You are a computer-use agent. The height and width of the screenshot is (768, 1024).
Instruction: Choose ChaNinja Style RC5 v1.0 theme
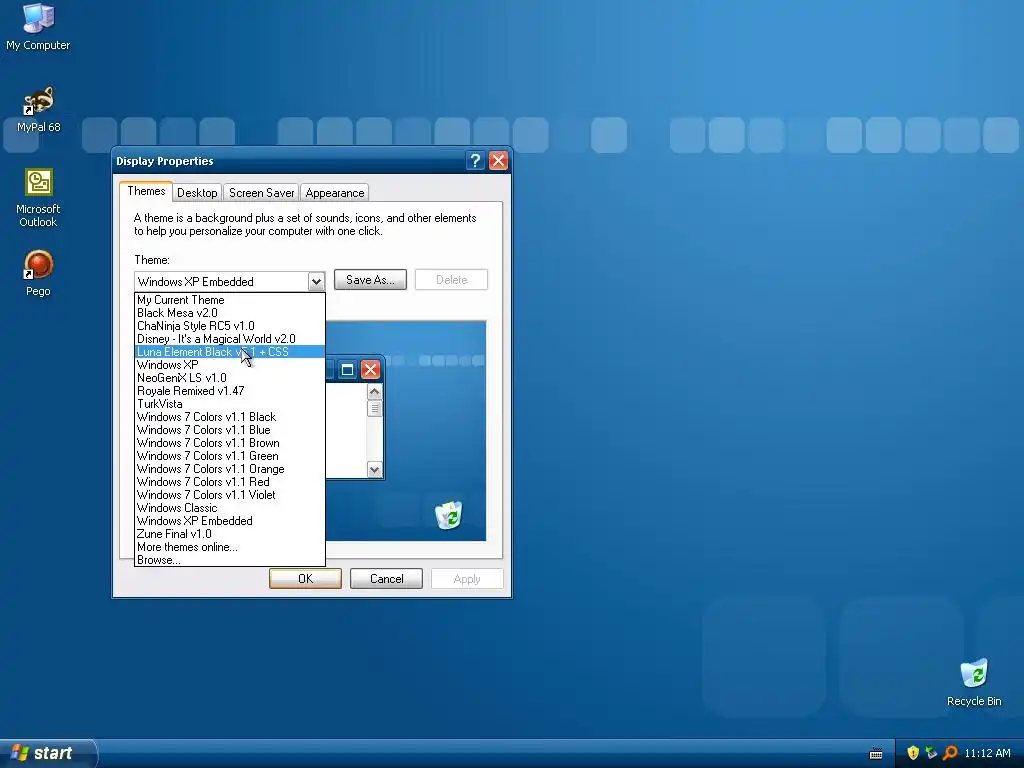pyautogui.click(x=230, y=326)
